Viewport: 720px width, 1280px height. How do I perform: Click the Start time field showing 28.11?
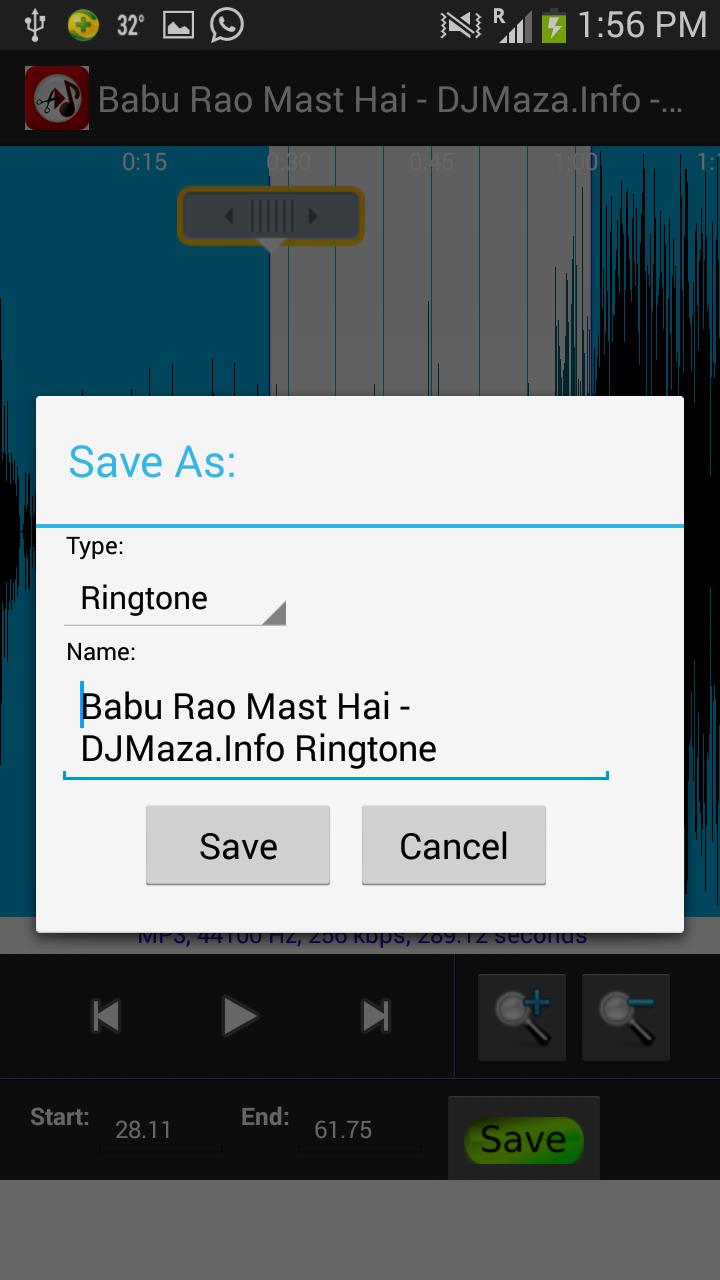point(160,1130)
